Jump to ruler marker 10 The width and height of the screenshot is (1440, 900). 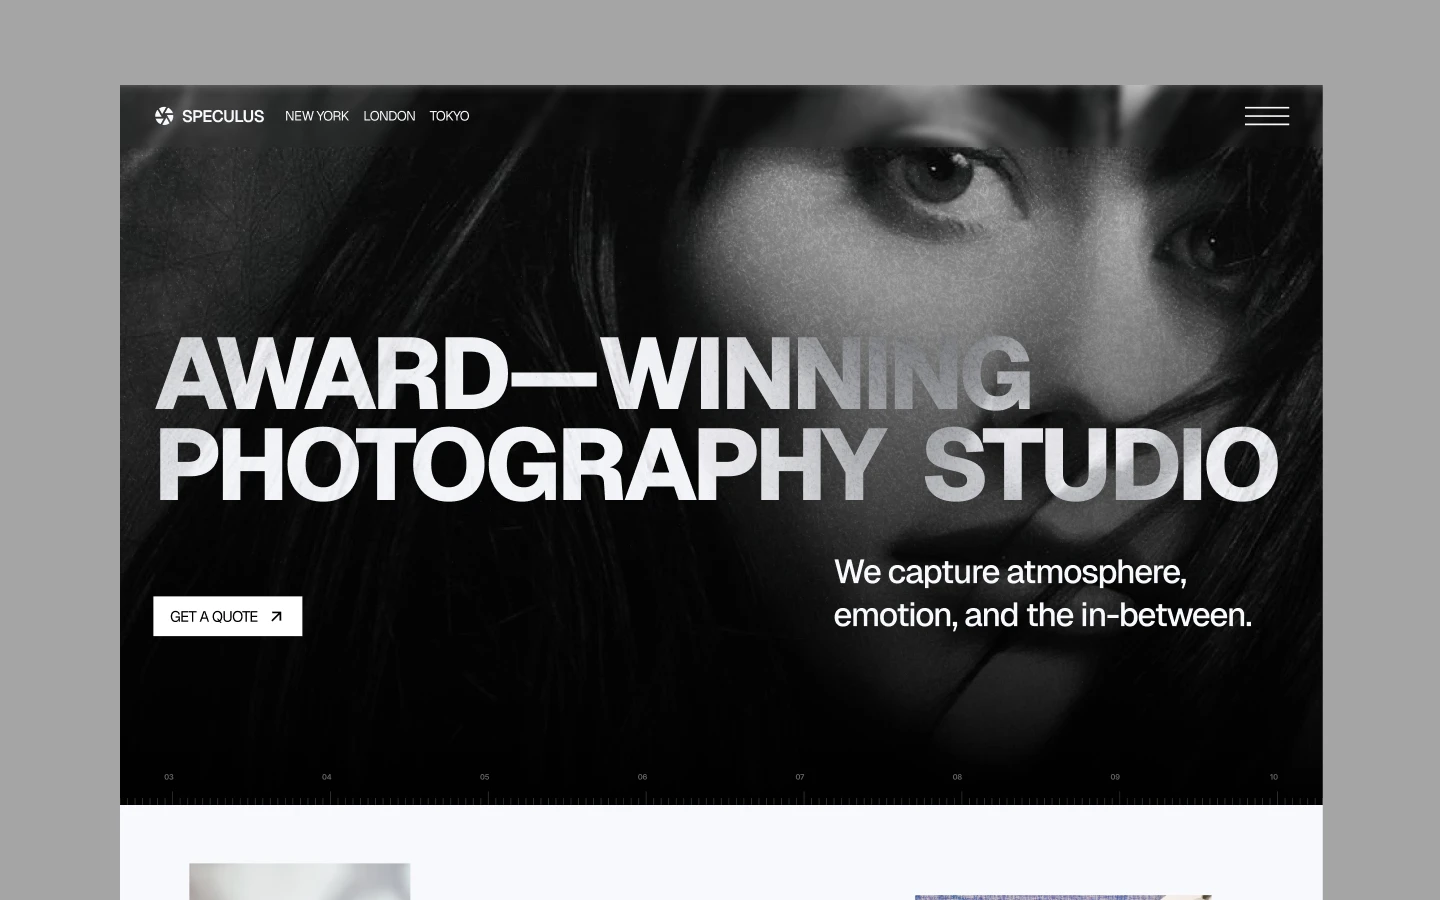pyautogui.click(x=1273, y=777)
